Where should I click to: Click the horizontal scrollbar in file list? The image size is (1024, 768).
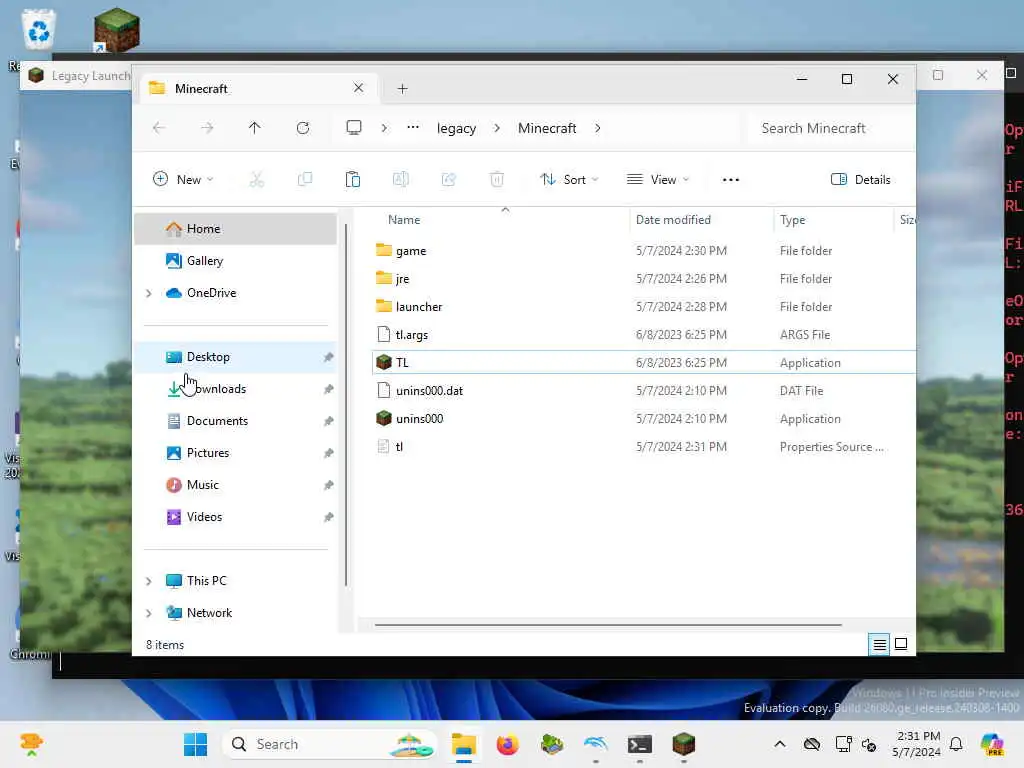(x=608, y=625)
